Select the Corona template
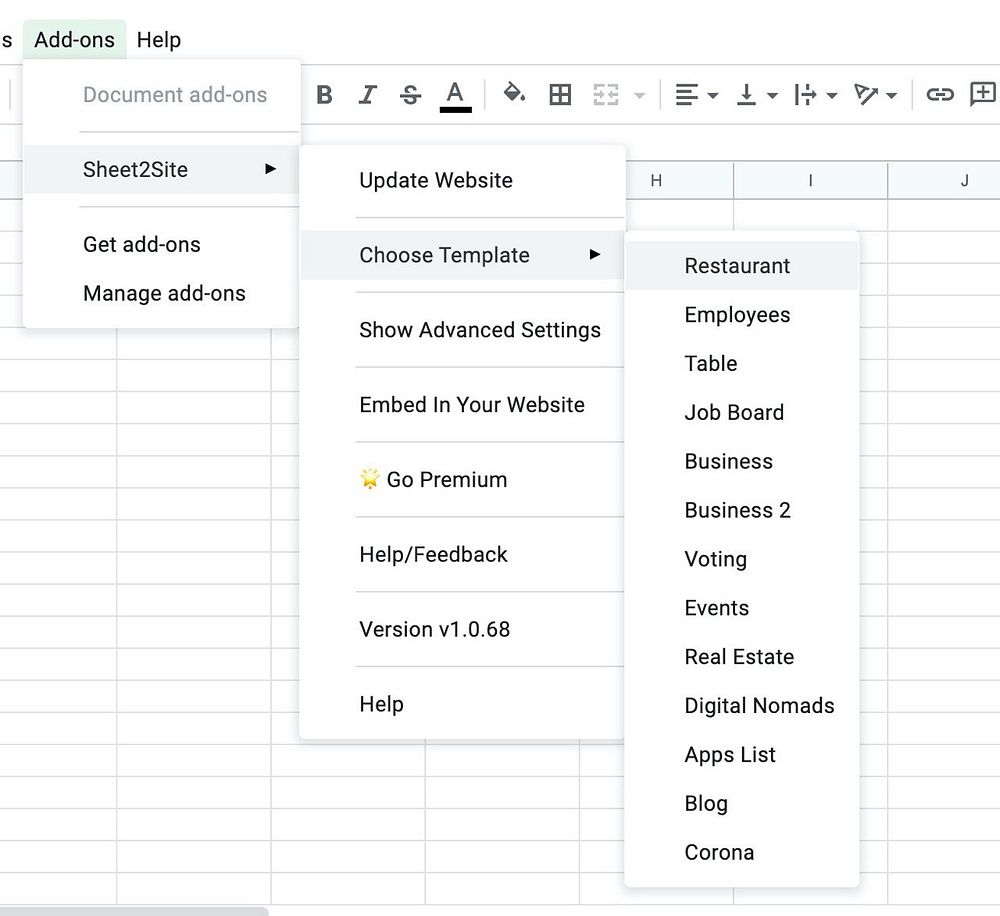The image size is (1000, 916). [x=742, y=852]
